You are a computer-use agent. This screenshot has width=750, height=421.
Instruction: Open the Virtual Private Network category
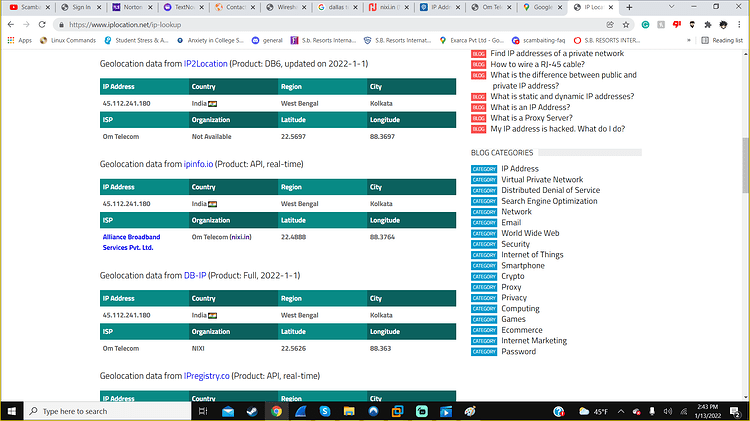pos(542,179)
